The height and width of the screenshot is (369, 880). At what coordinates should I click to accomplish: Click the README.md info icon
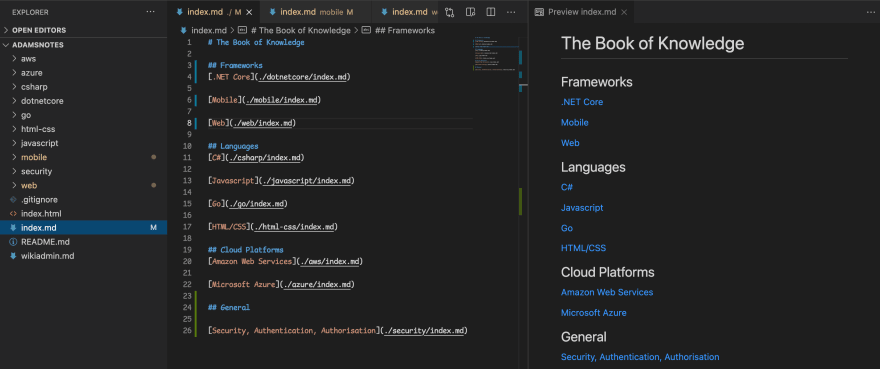[13, 242]
